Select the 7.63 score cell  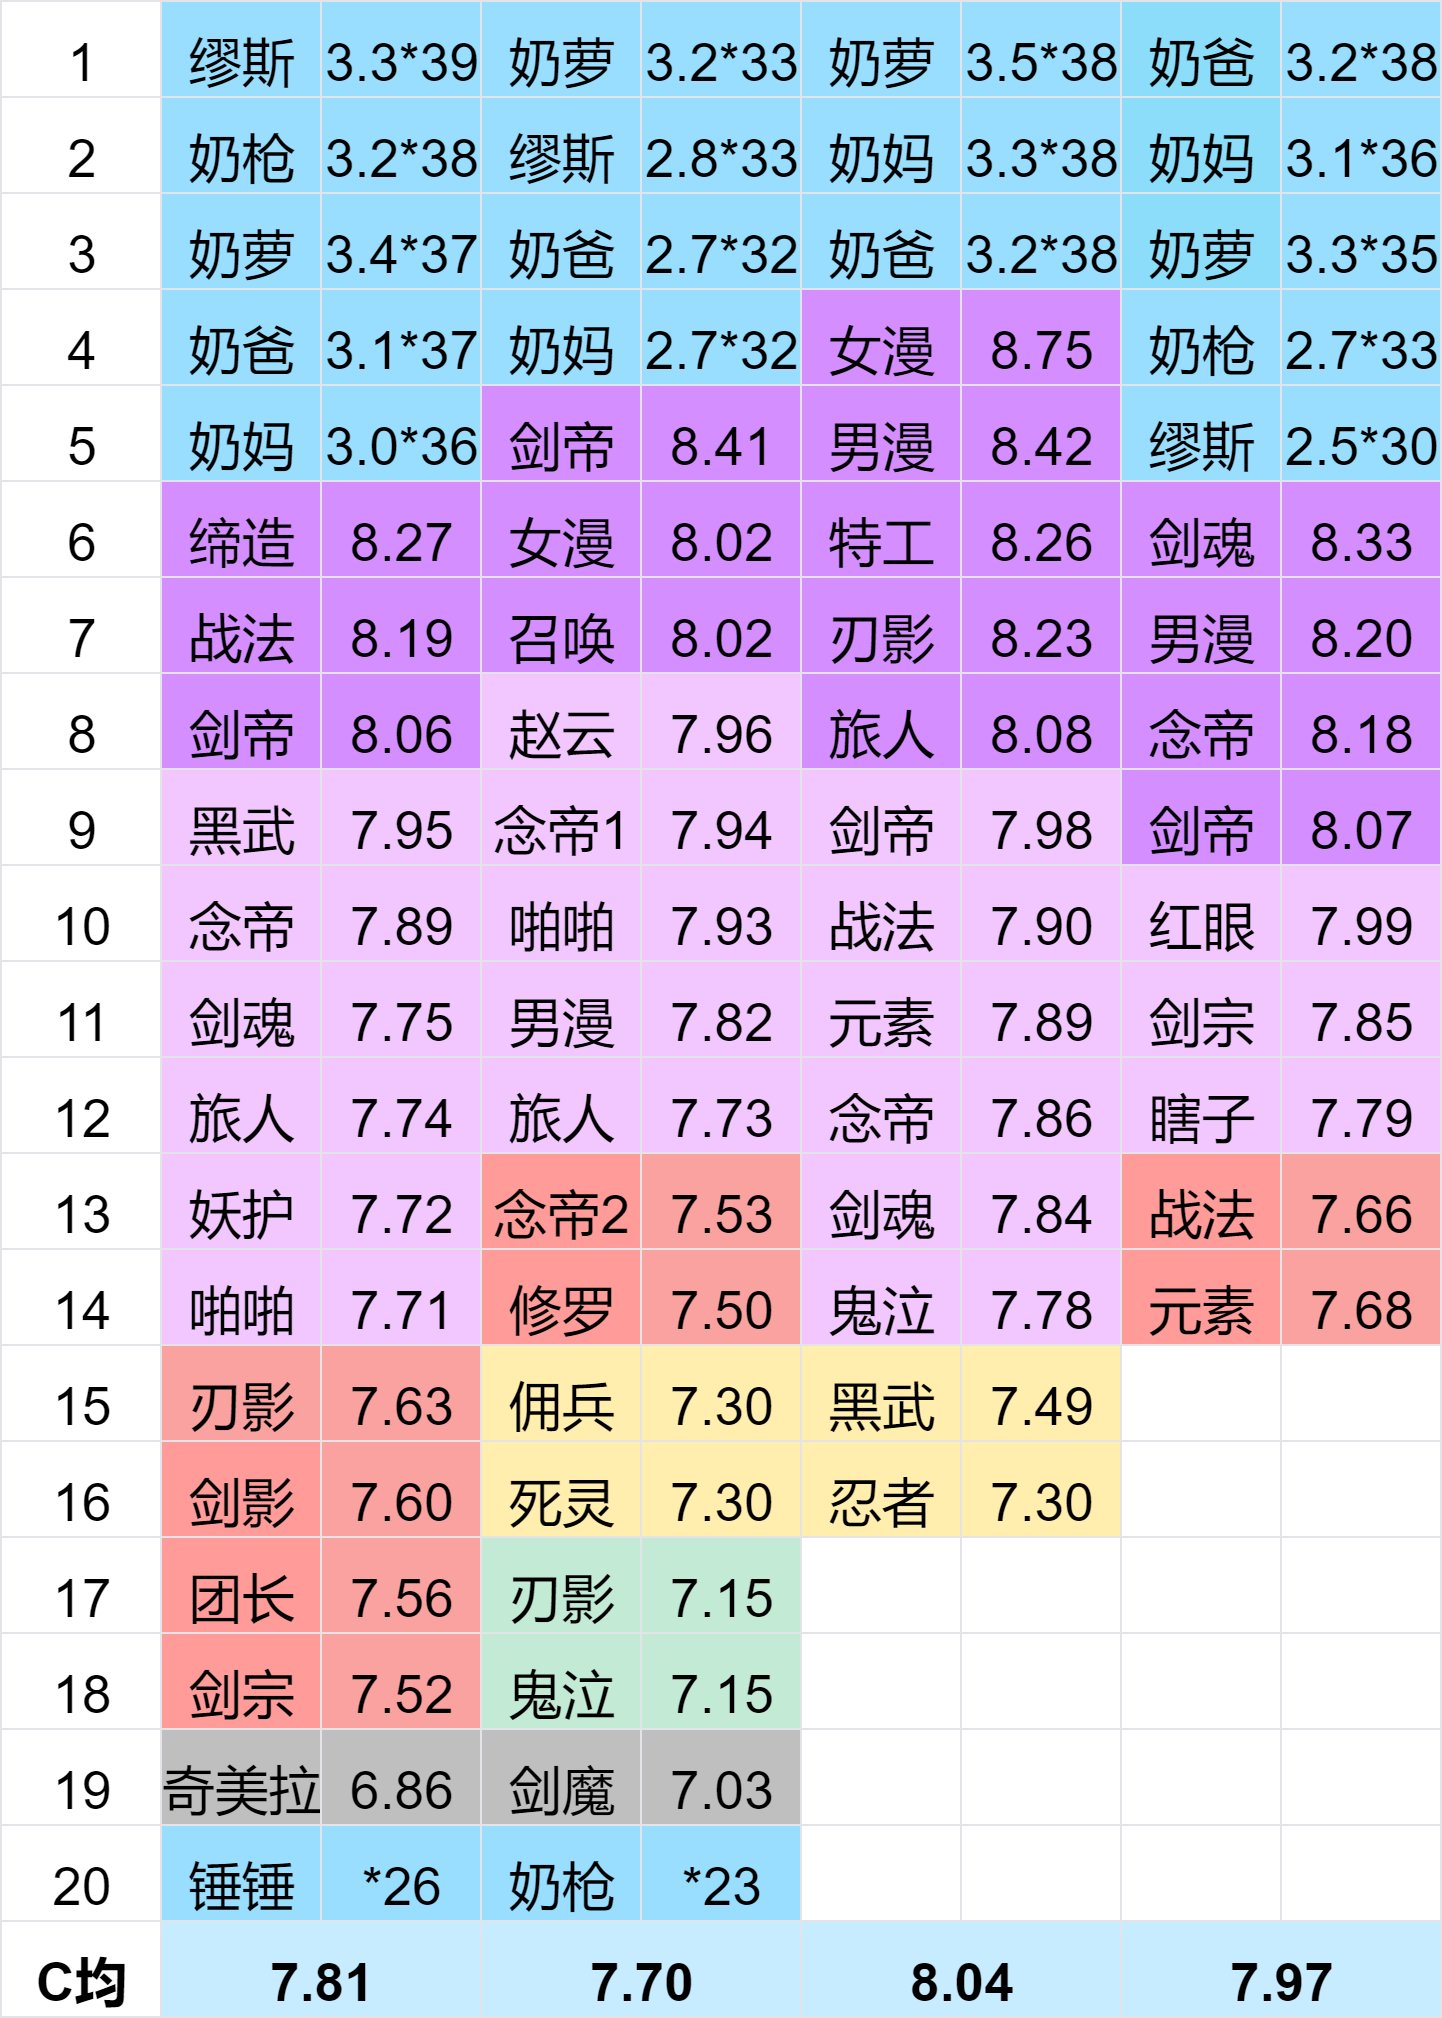(x=401, y=1394)
